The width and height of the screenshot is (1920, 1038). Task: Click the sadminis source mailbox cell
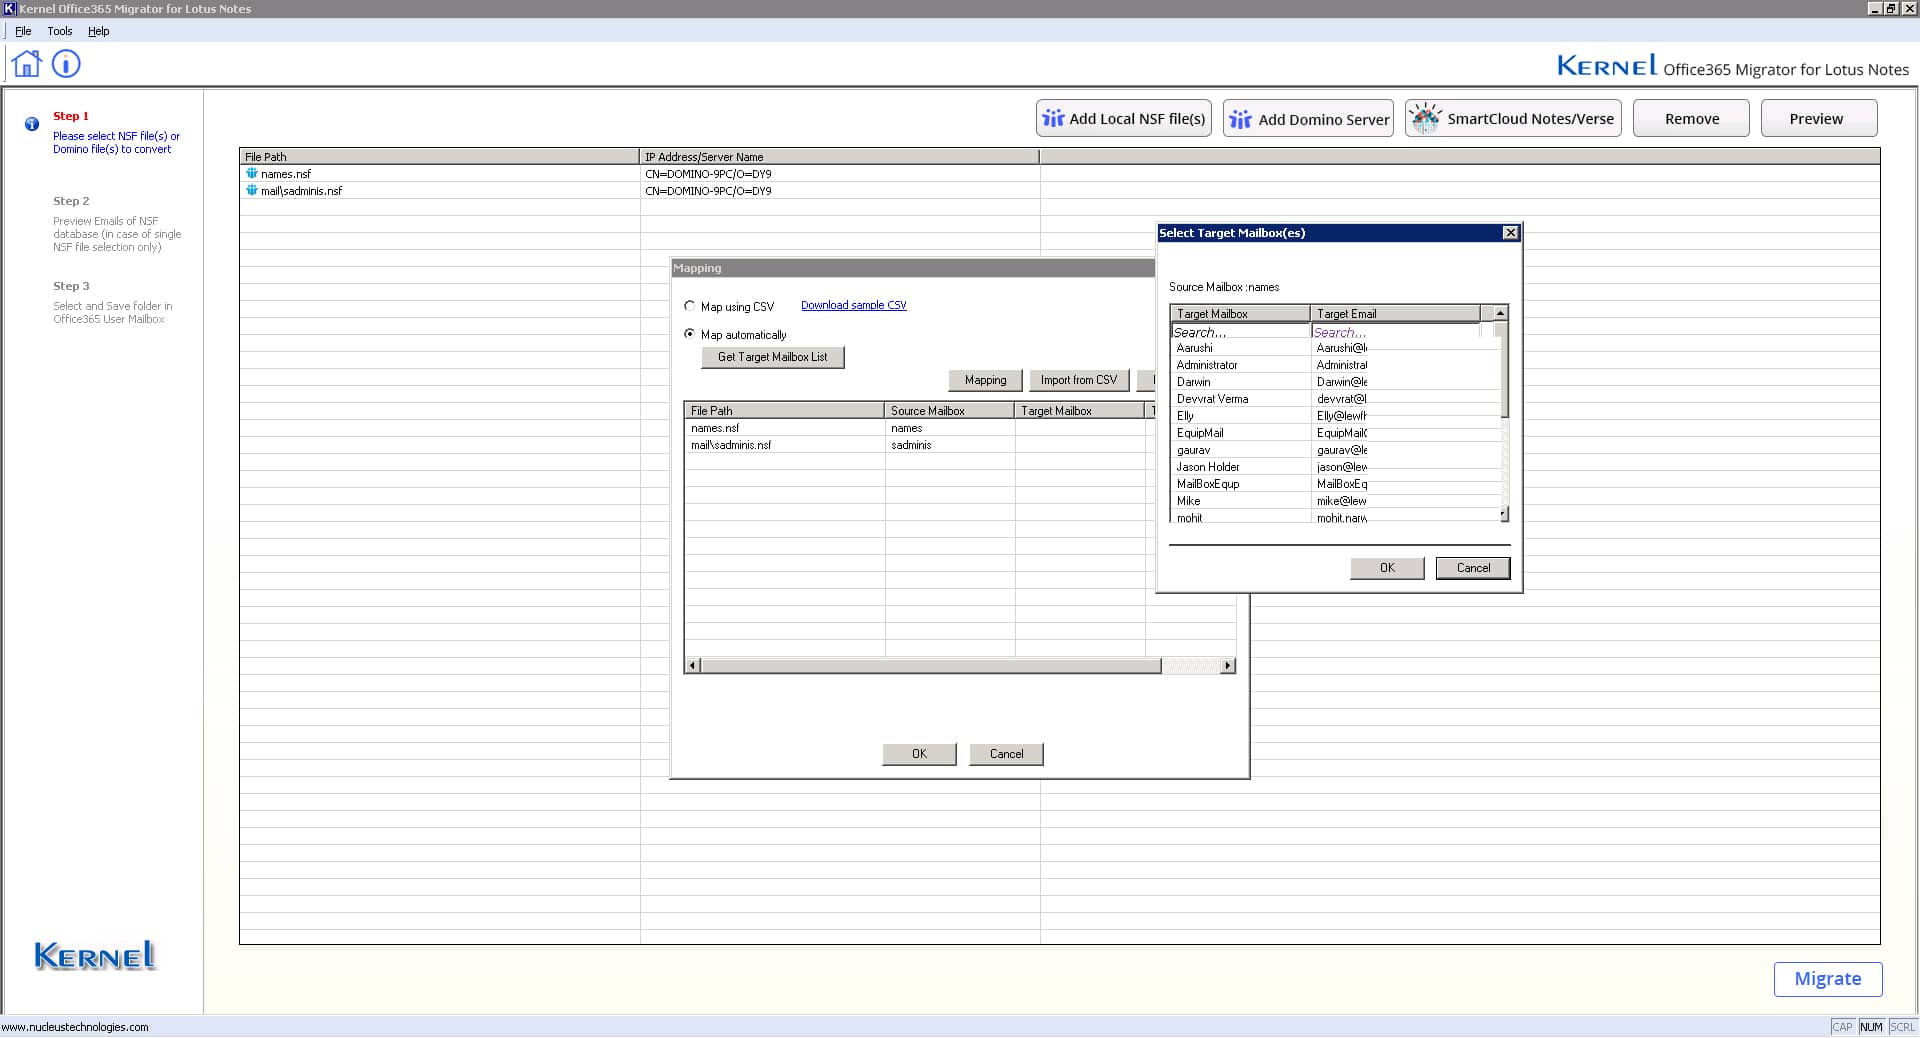click(x=949, y=445)
